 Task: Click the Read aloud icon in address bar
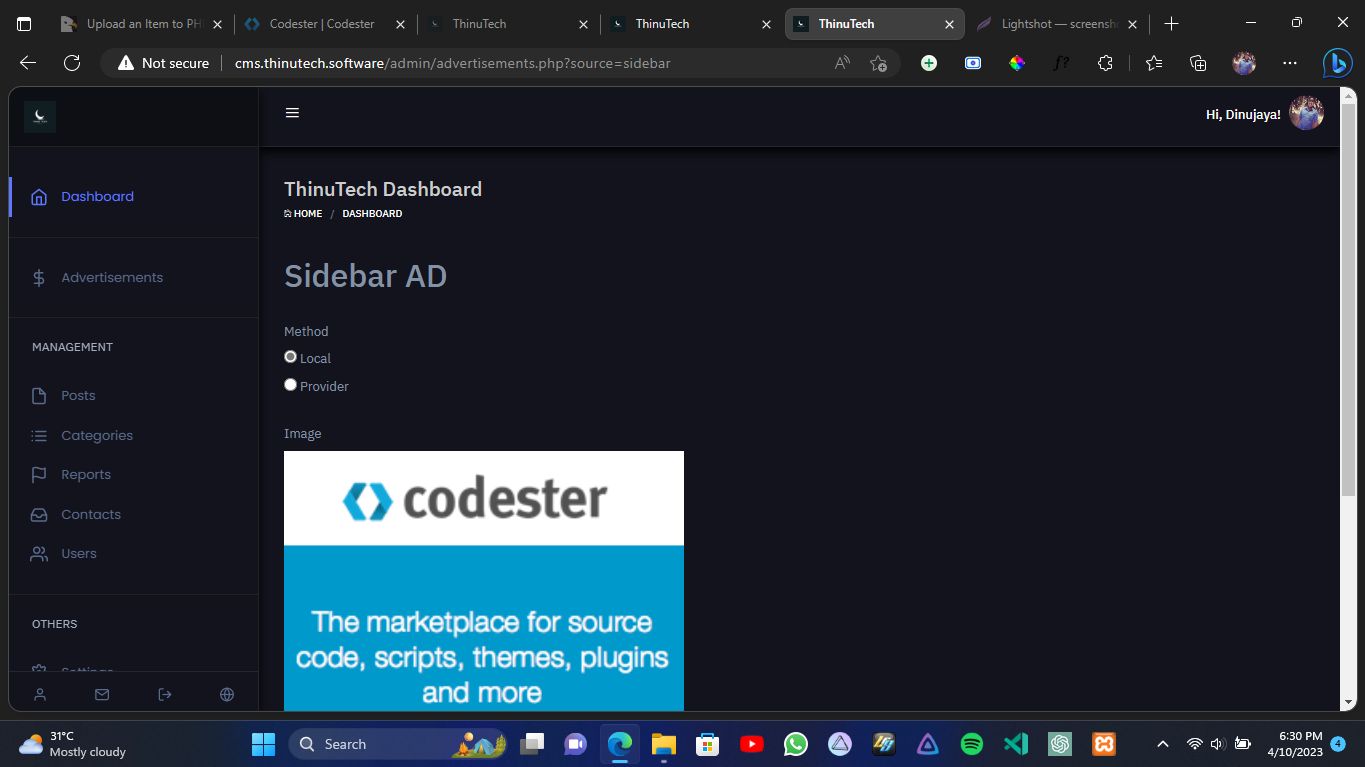[842, 63]
